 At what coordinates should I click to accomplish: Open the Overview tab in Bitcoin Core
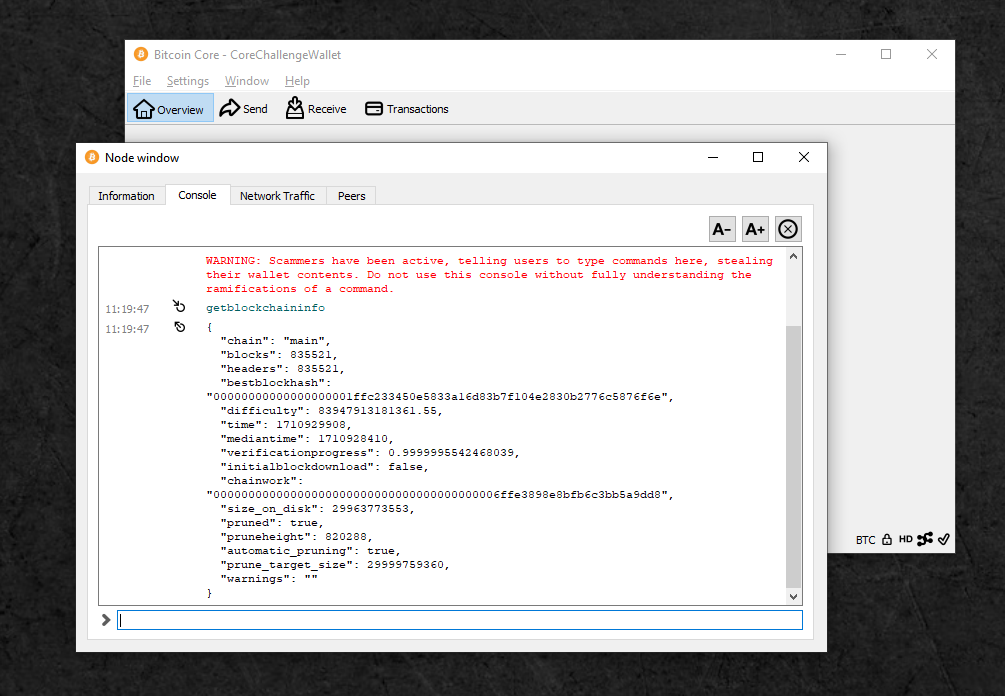point(170,109)
